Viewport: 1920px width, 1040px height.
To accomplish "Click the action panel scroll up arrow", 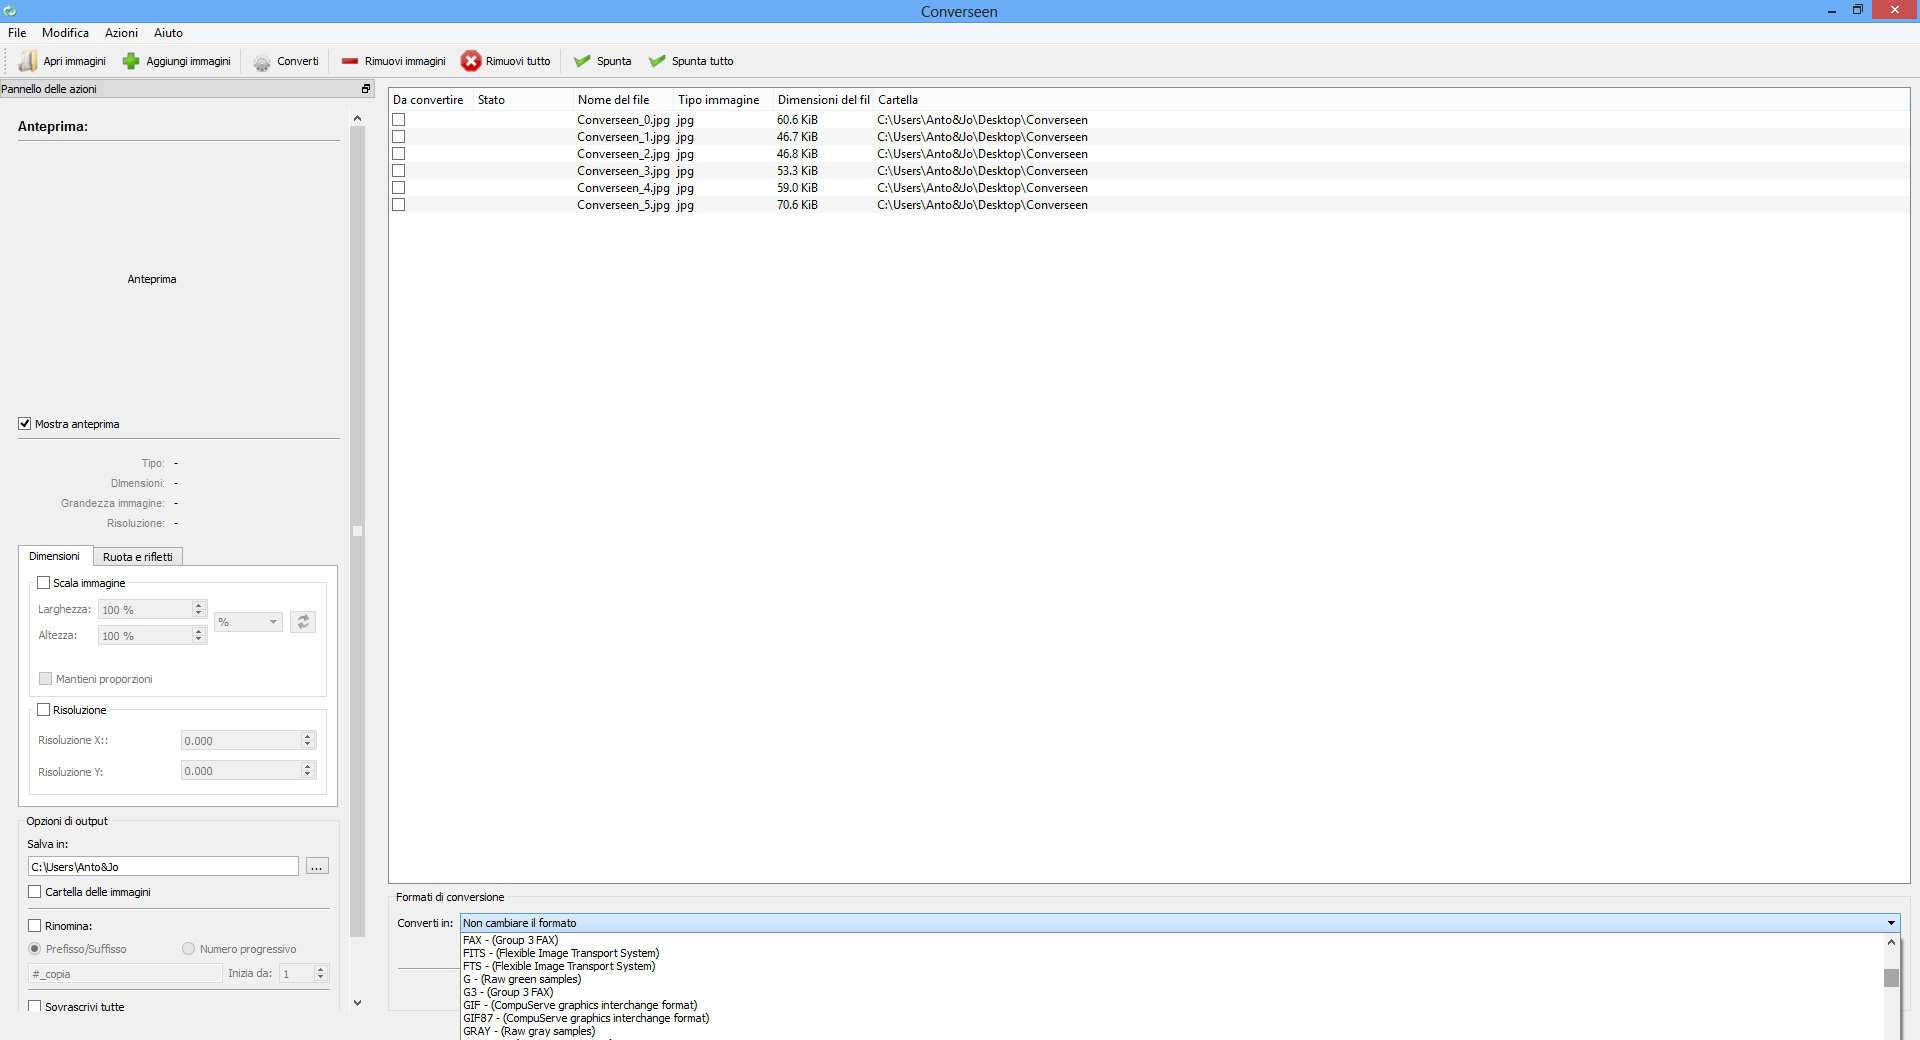I will (x=358, y=118).
